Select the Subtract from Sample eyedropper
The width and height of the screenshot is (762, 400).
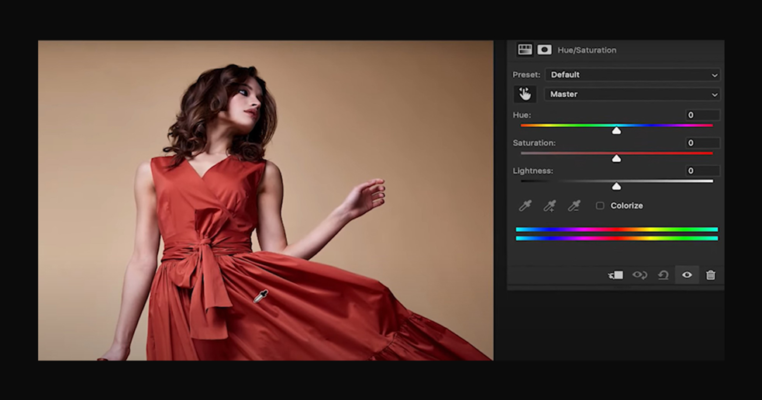[x=574, y=206]
